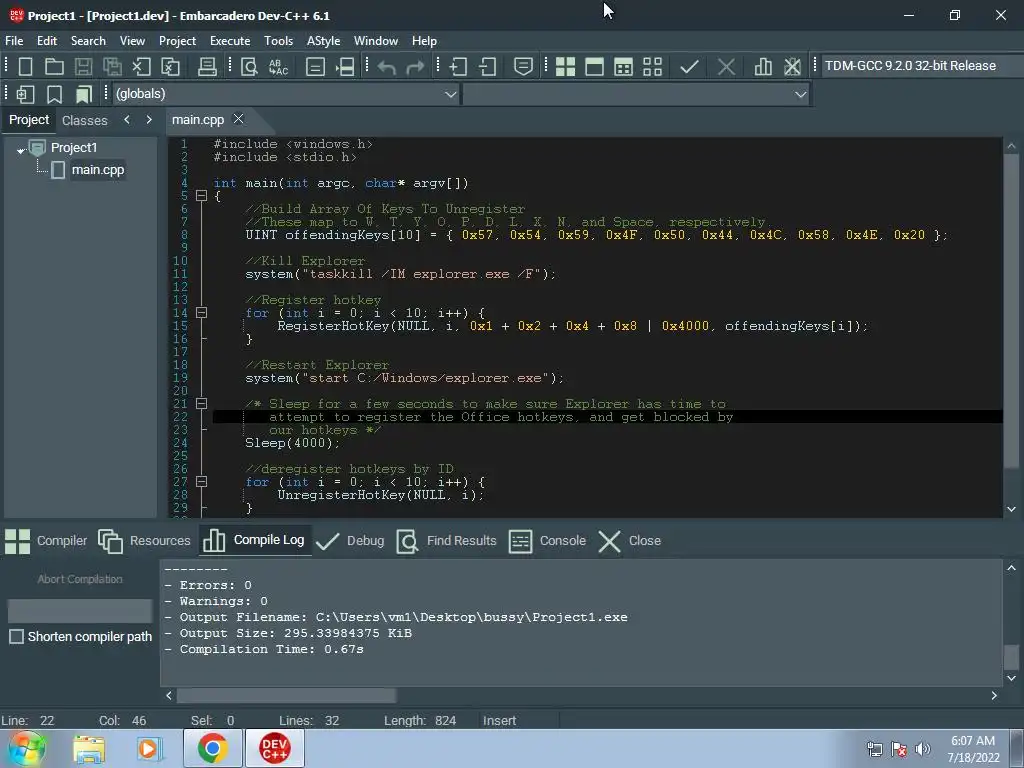Click the Close All files toolbar icon
1024x768 pixels.
(170, 67)
